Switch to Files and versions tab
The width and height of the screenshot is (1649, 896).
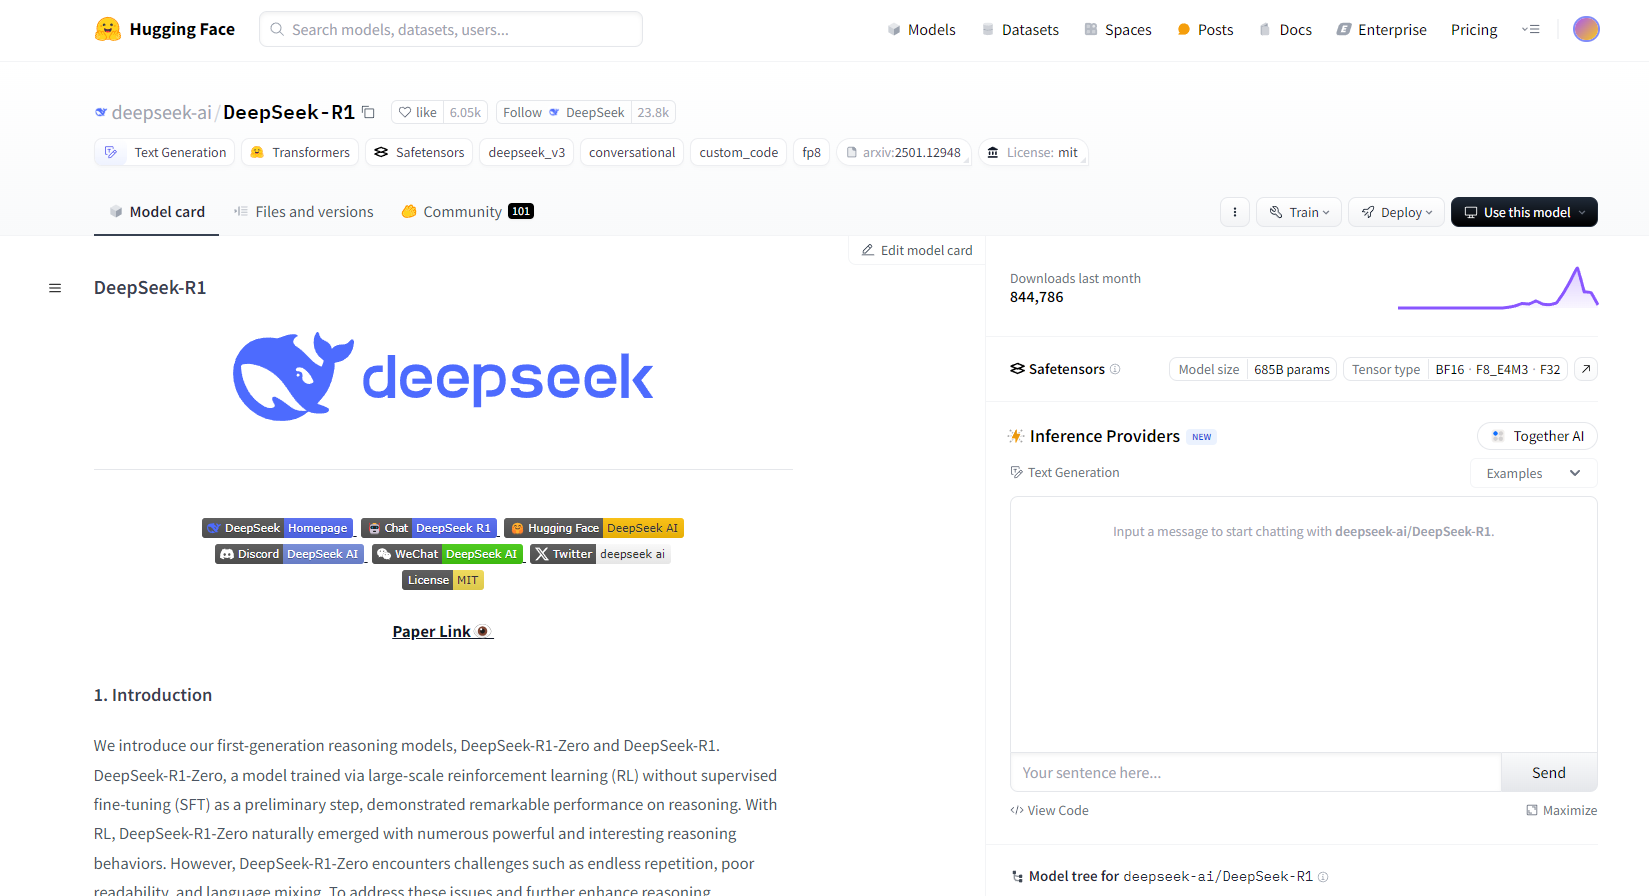point(304,212)
